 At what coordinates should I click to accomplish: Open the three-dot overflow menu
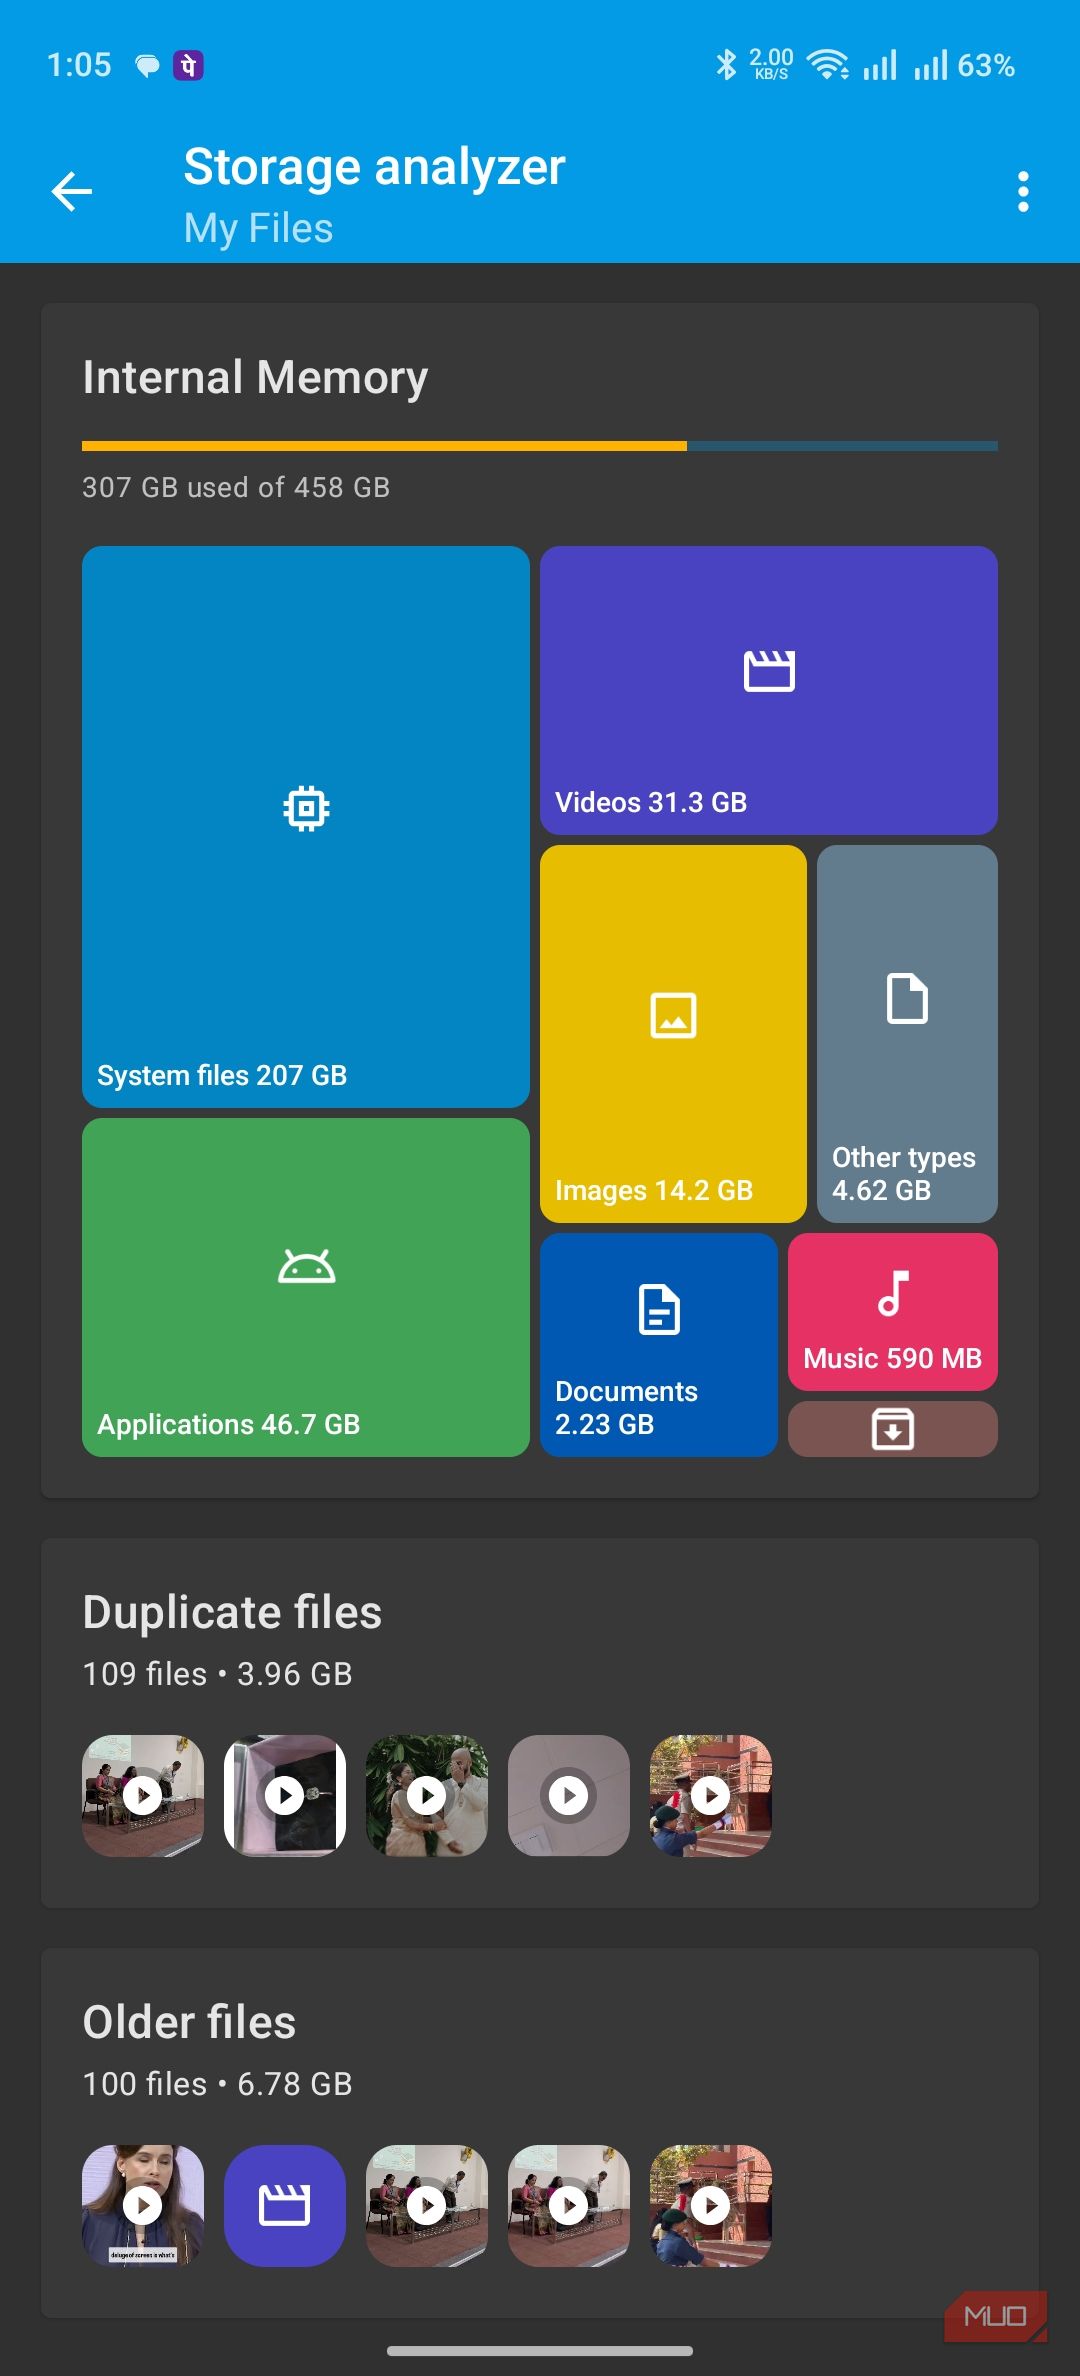coord(1022,192)
